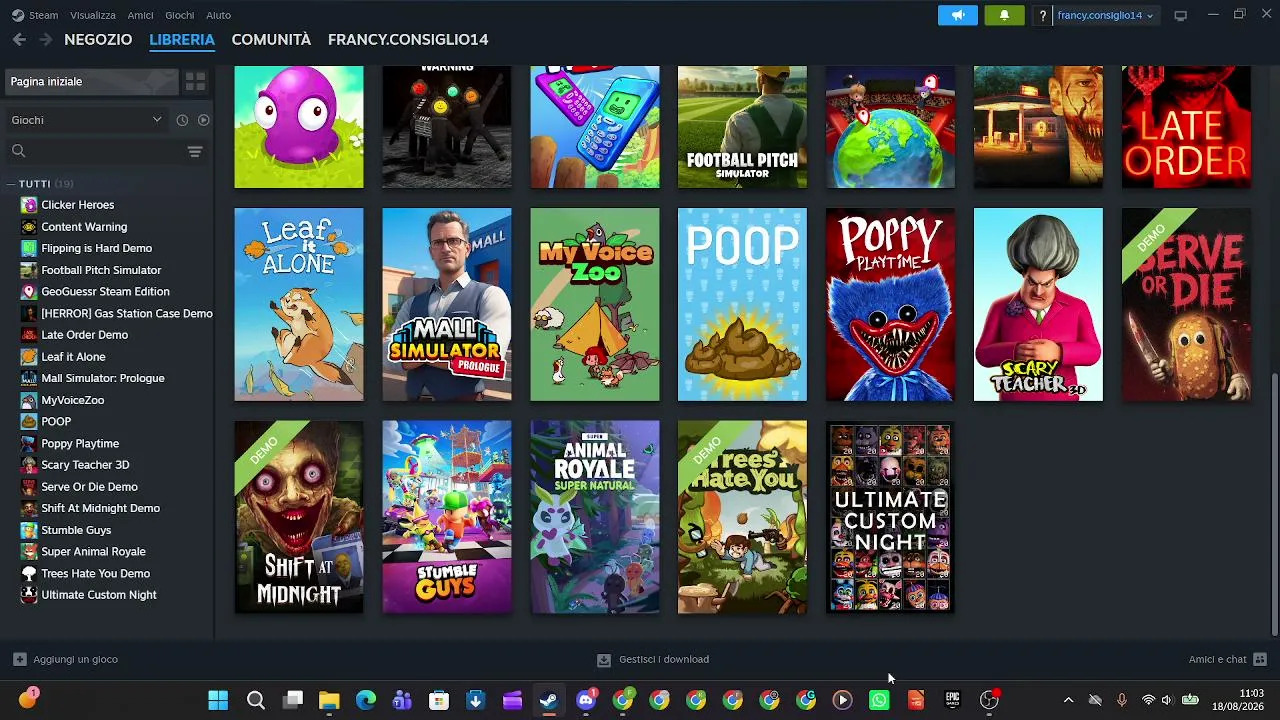The width and height of the screenshot is (1280, 720).
Task: Show hidden system tray icons chevron
Action: point(1068,700)
